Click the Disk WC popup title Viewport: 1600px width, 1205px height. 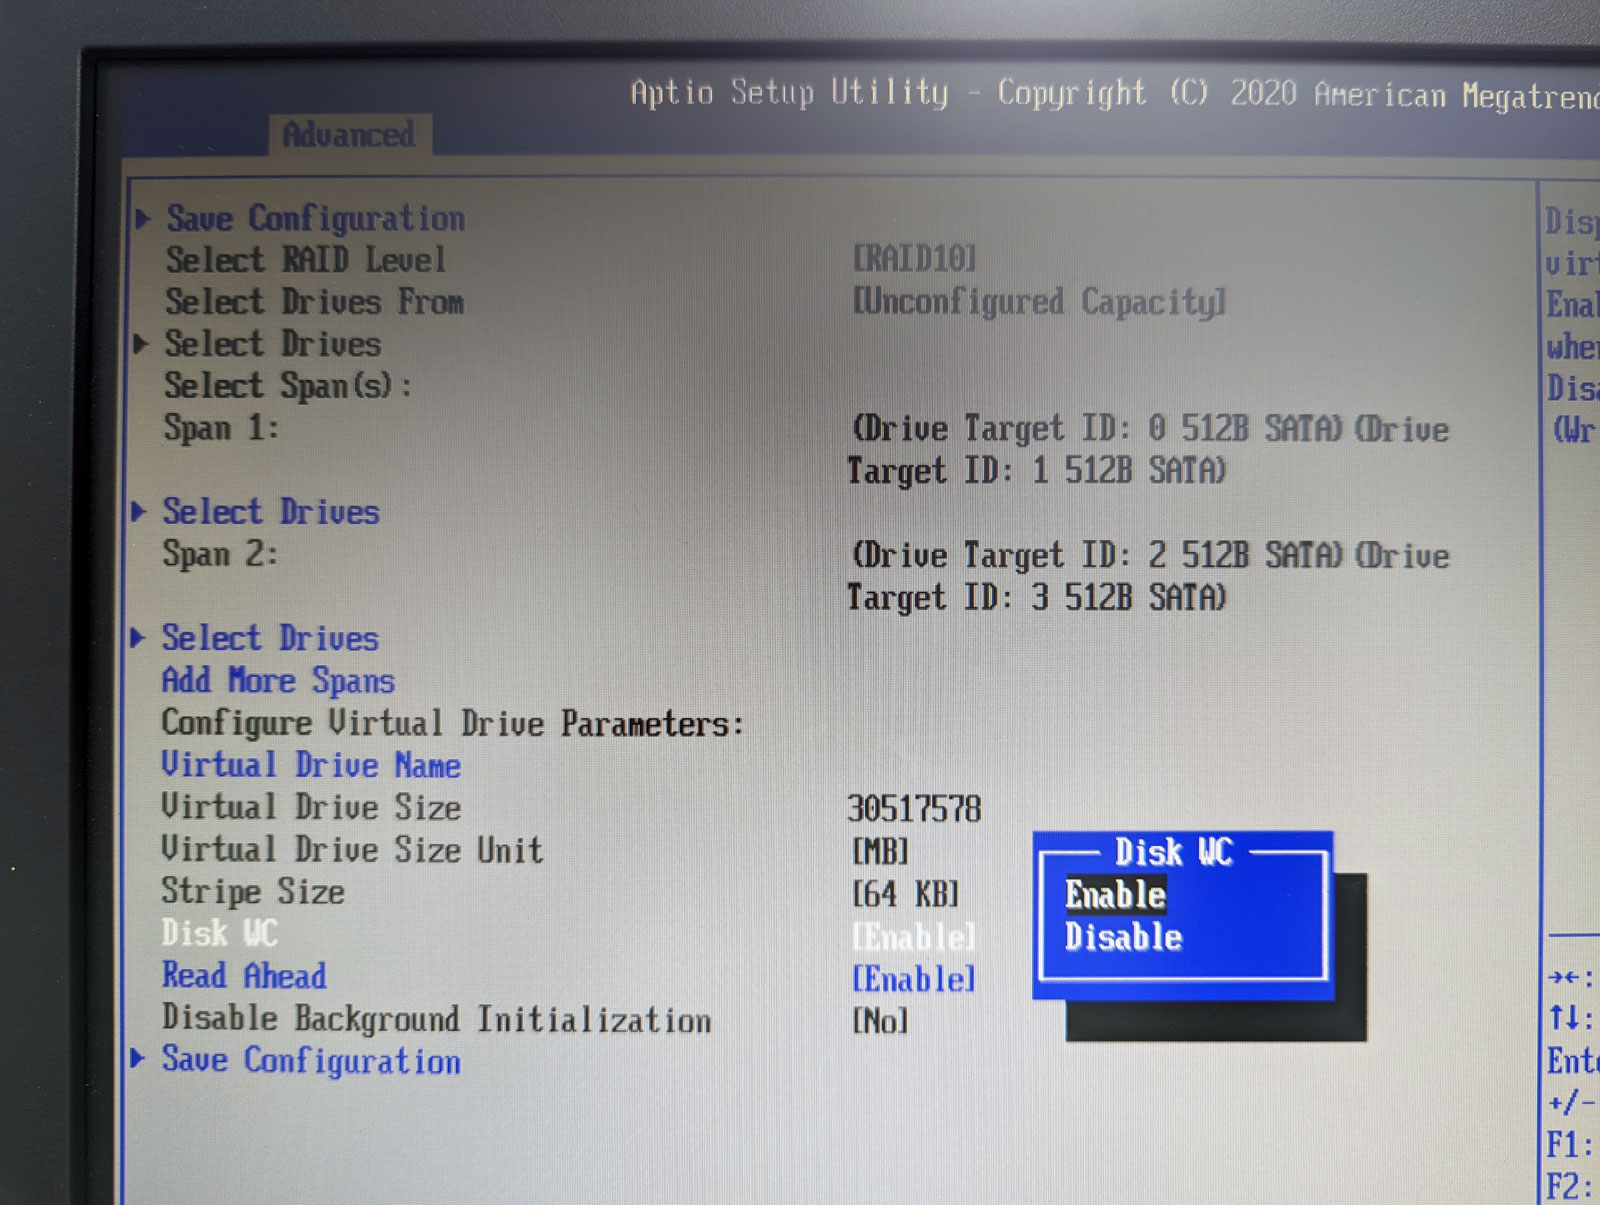[x=1174, y=852]
